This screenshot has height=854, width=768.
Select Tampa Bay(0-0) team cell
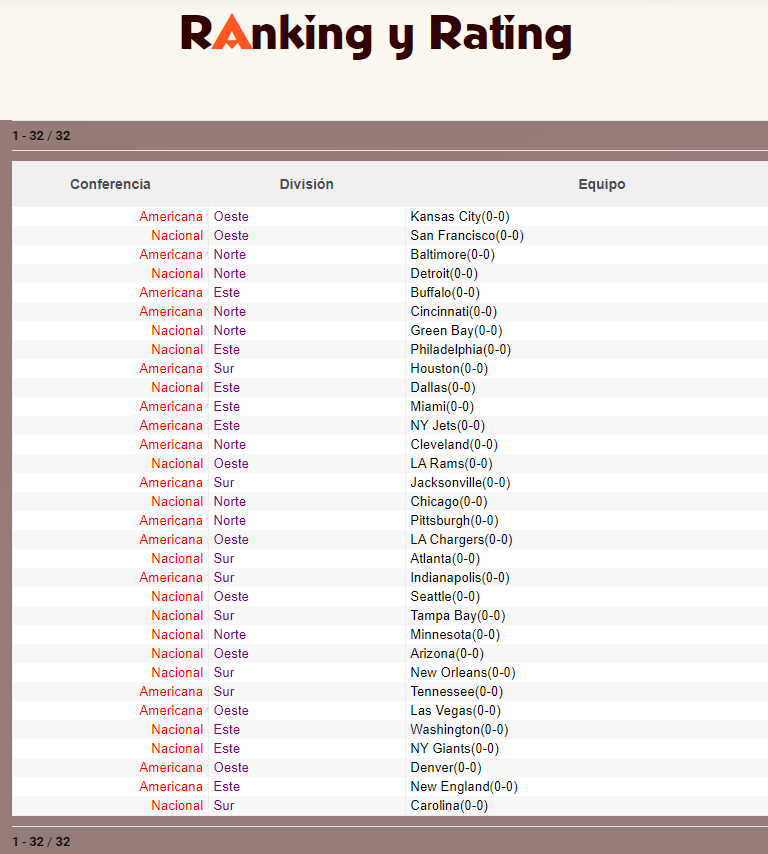pyautogui.click(x=458, y=615)
